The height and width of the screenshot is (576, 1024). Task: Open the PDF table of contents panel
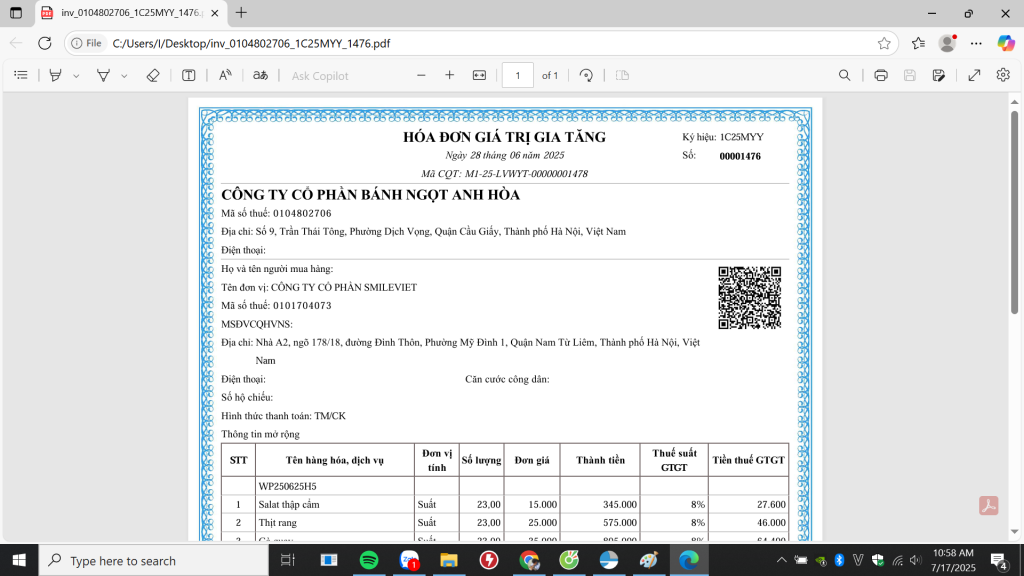pyautogui.click(x=21, y=75)
